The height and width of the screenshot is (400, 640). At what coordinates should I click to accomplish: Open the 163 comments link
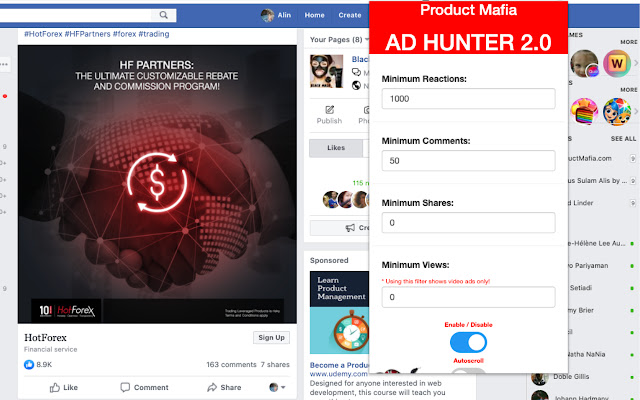(231, 364)
